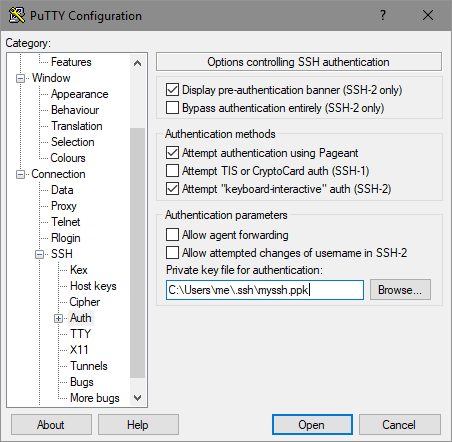Select the Connection category
Screen dimensions: 452x442
[x=58, y=174]
